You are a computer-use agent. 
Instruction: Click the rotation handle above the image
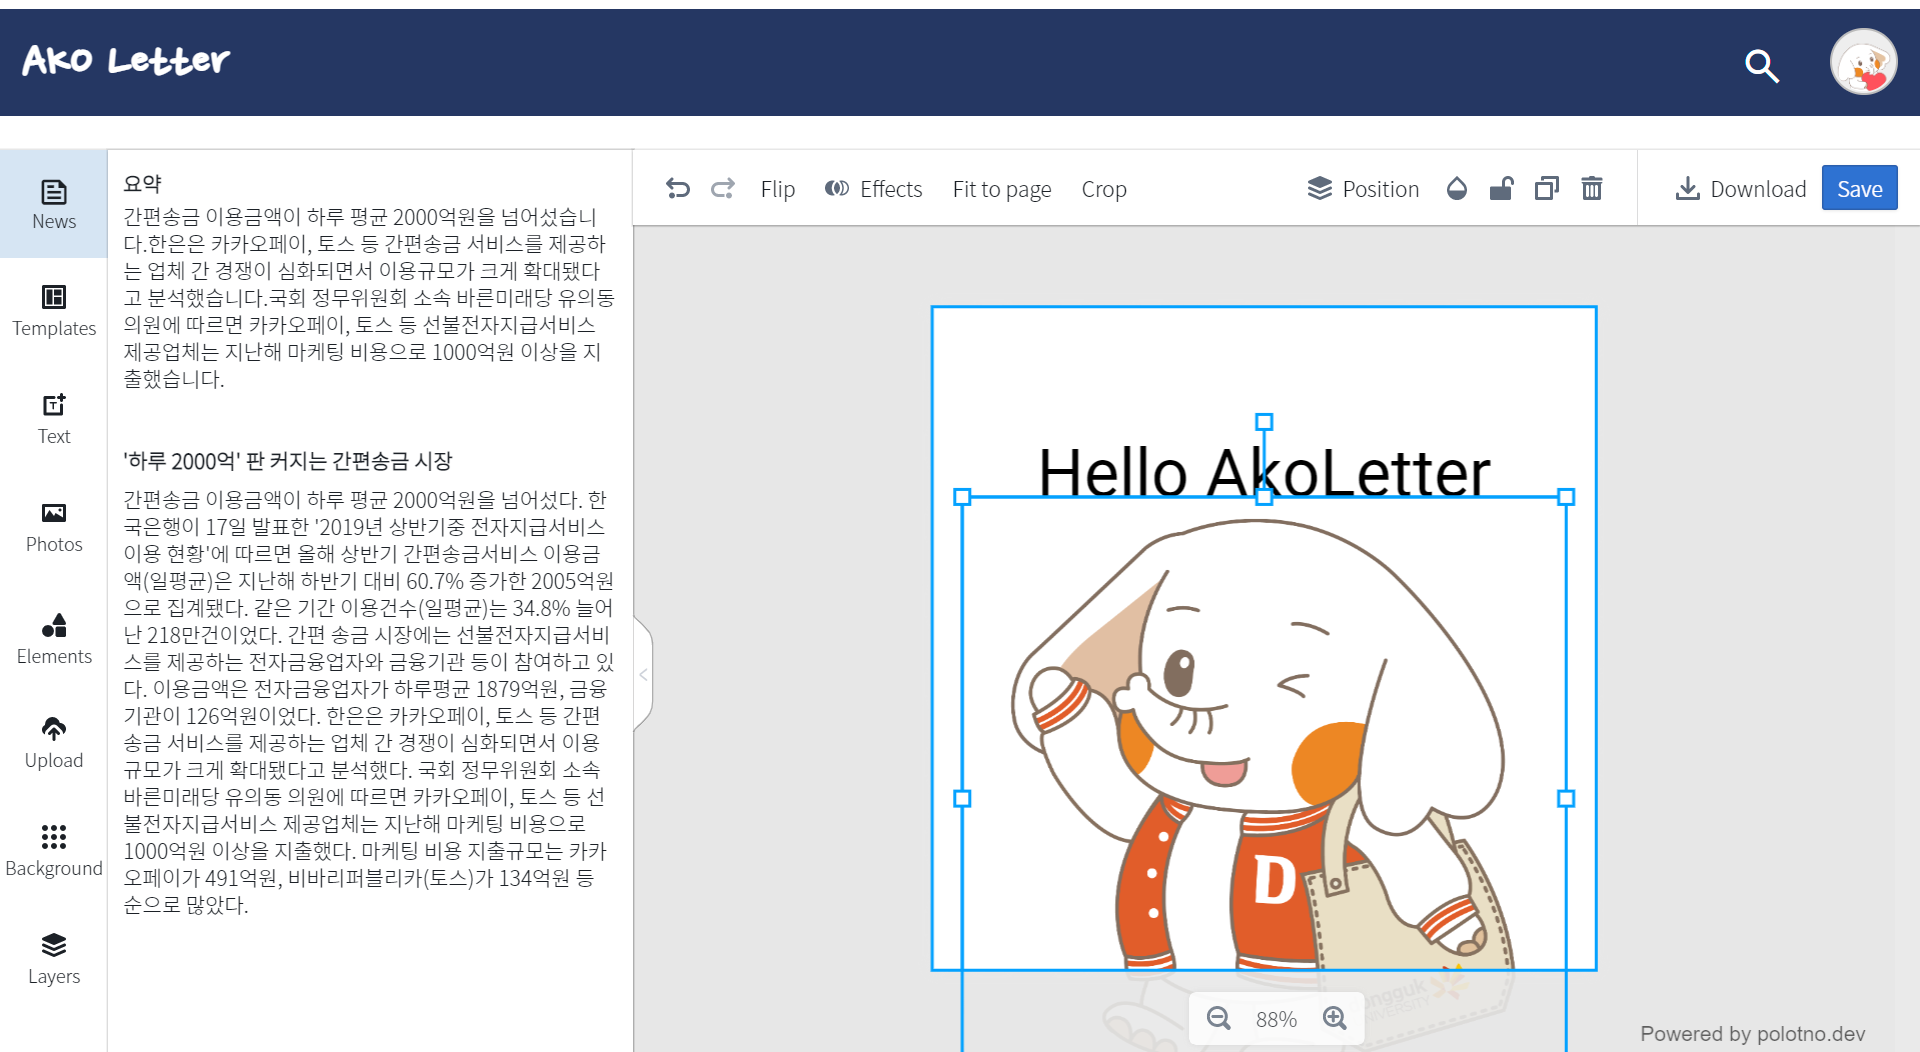[x=1264, y=422]
